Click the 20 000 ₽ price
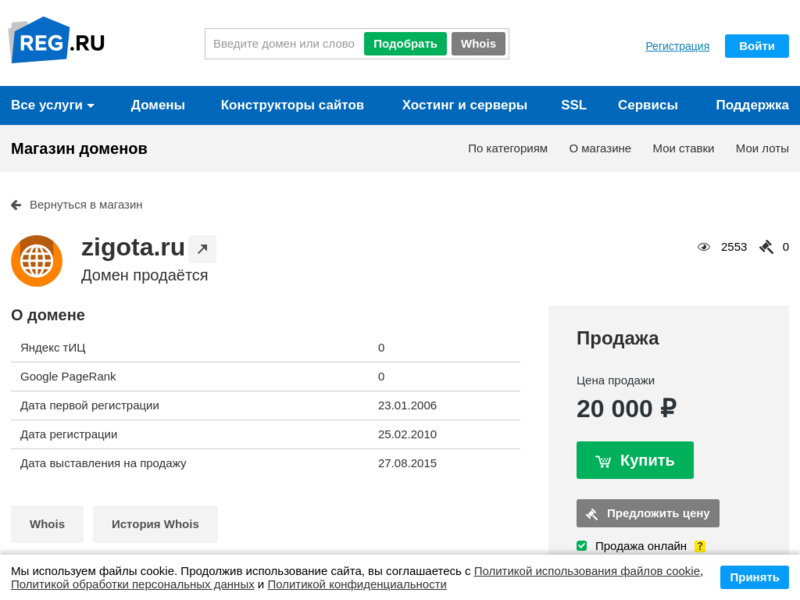800x600 pixels. pyautogui.click(x=627, y=409)
